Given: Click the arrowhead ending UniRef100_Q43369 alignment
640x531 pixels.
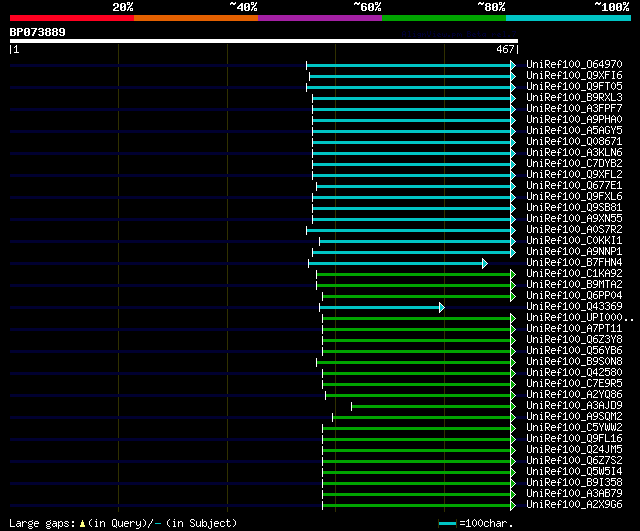Looking at the screenshot, I should (442, 308).
